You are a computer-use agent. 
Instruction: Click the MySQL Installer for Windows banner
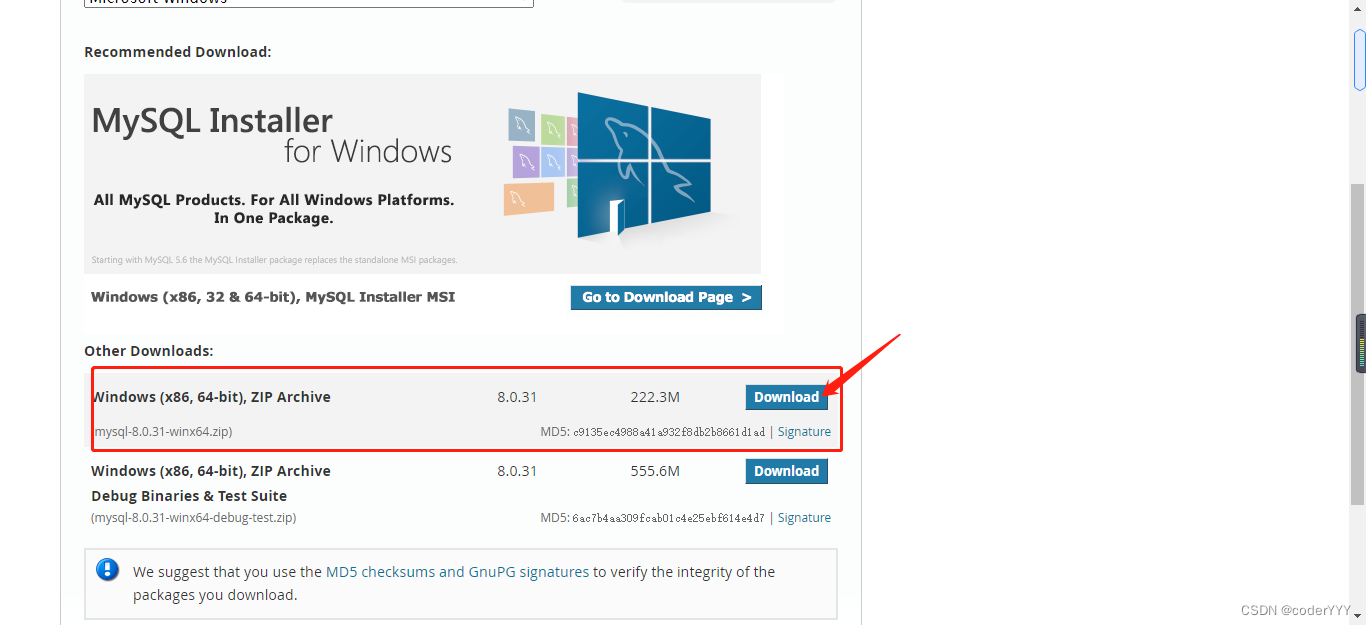(422, 174)
